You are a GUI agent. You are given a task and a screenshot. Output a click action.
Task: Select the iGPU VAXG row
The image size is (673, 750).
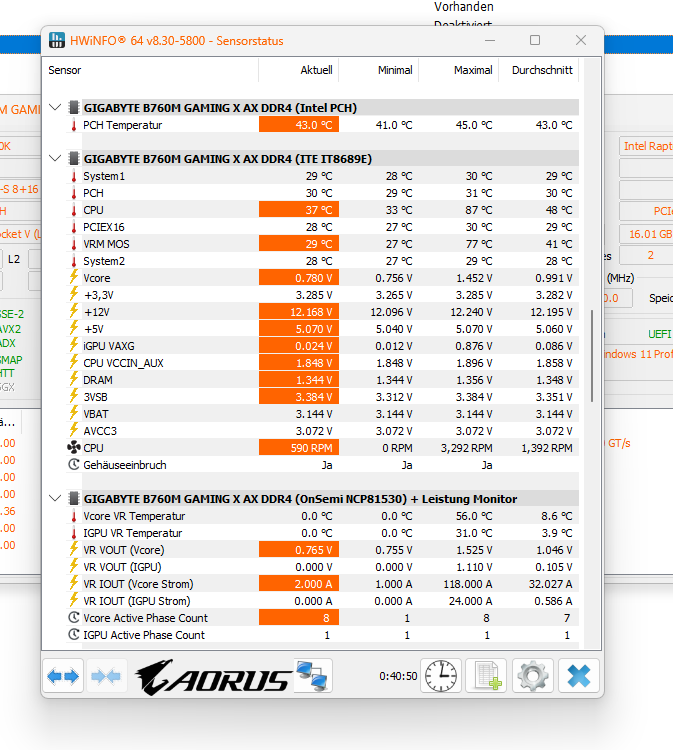[x=322, y=346]
